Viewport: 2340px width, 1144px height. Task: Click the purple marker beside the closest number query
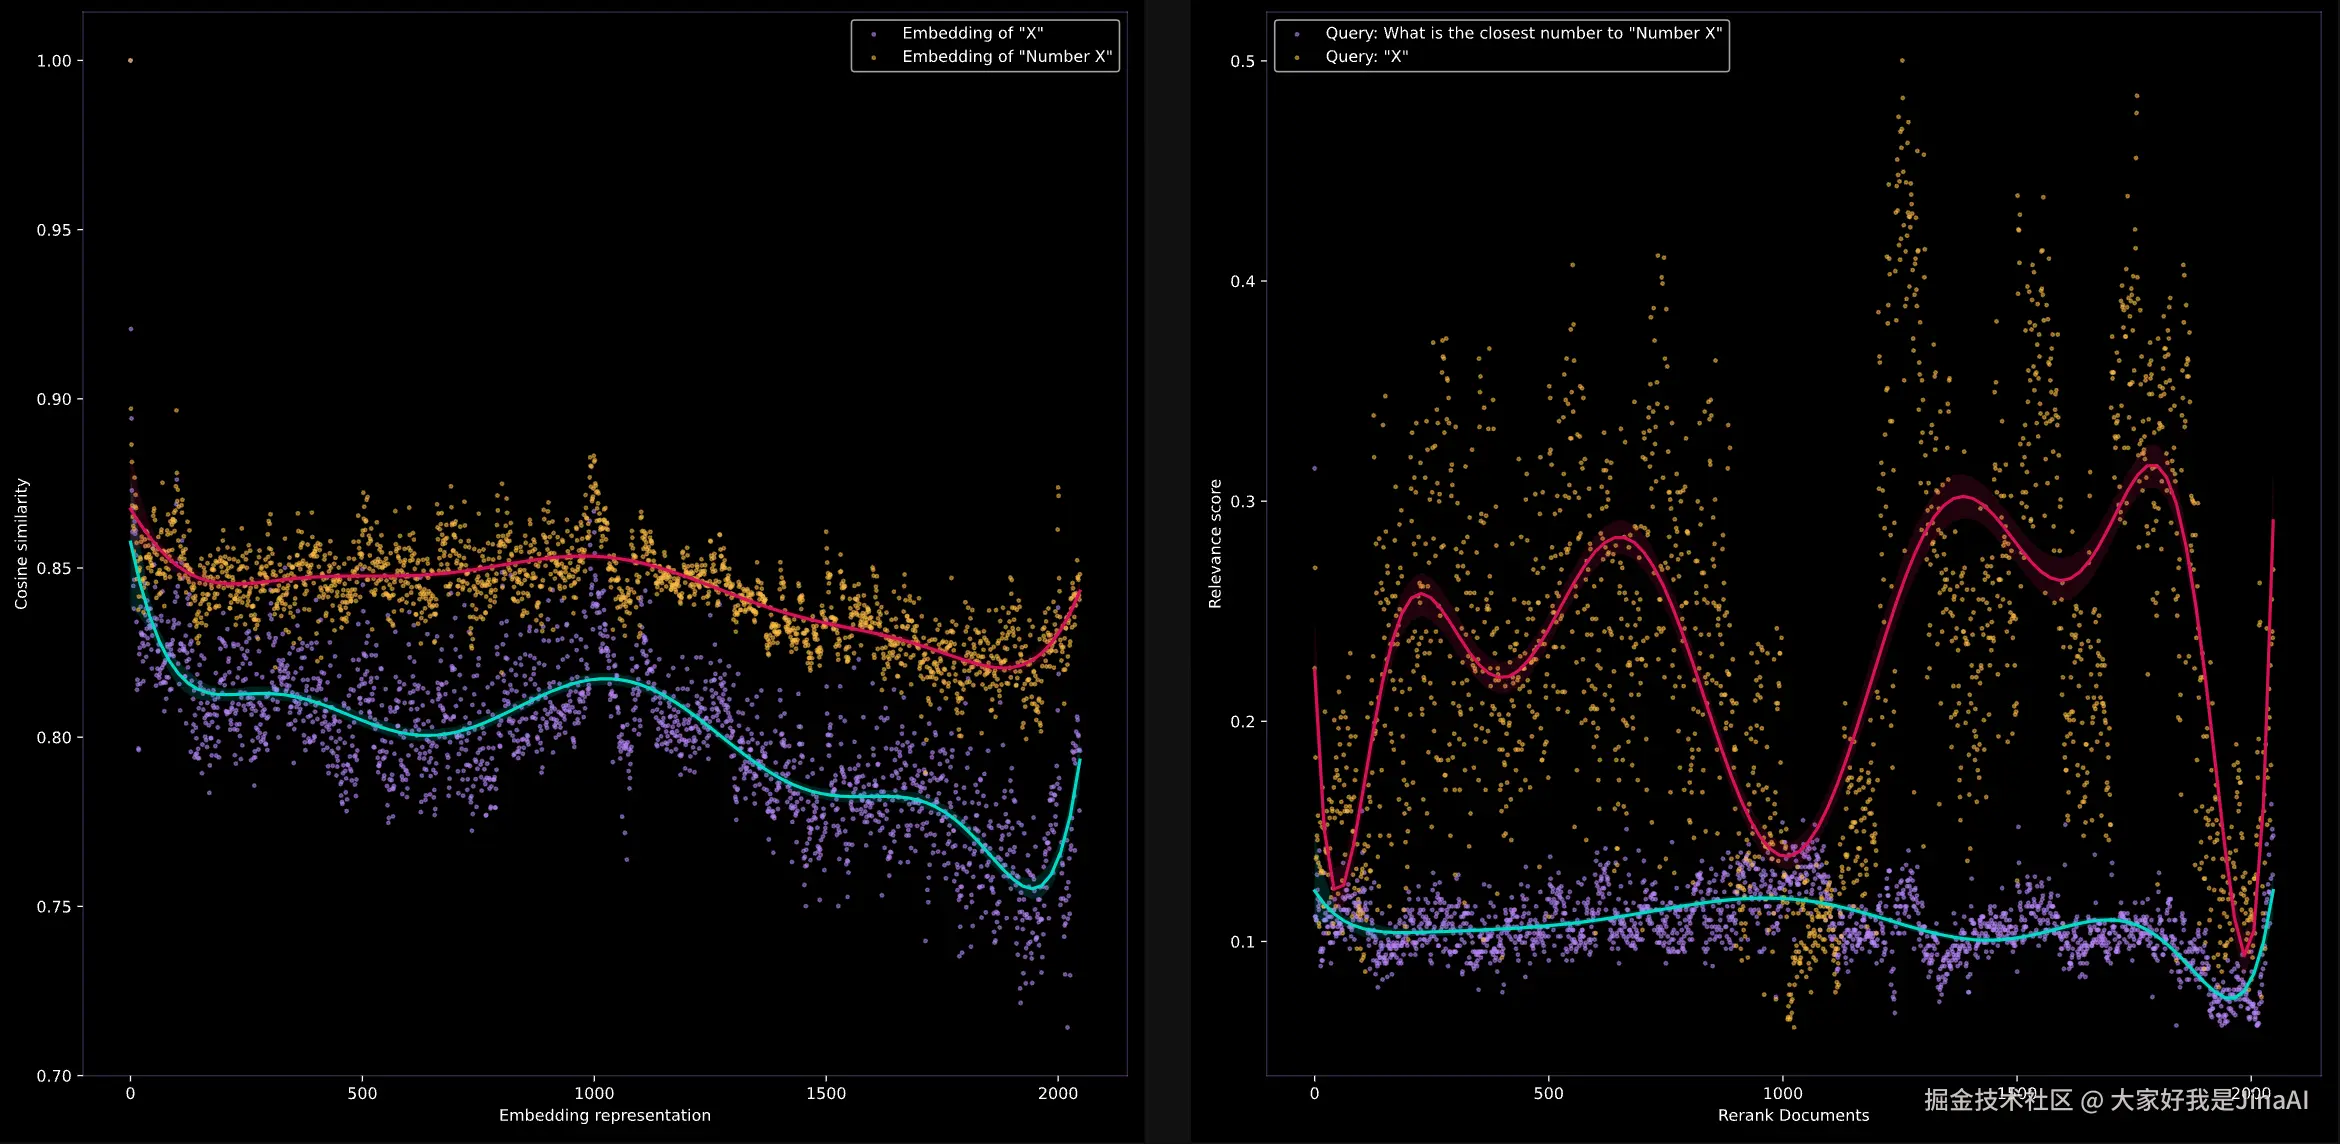point(1297,34)
